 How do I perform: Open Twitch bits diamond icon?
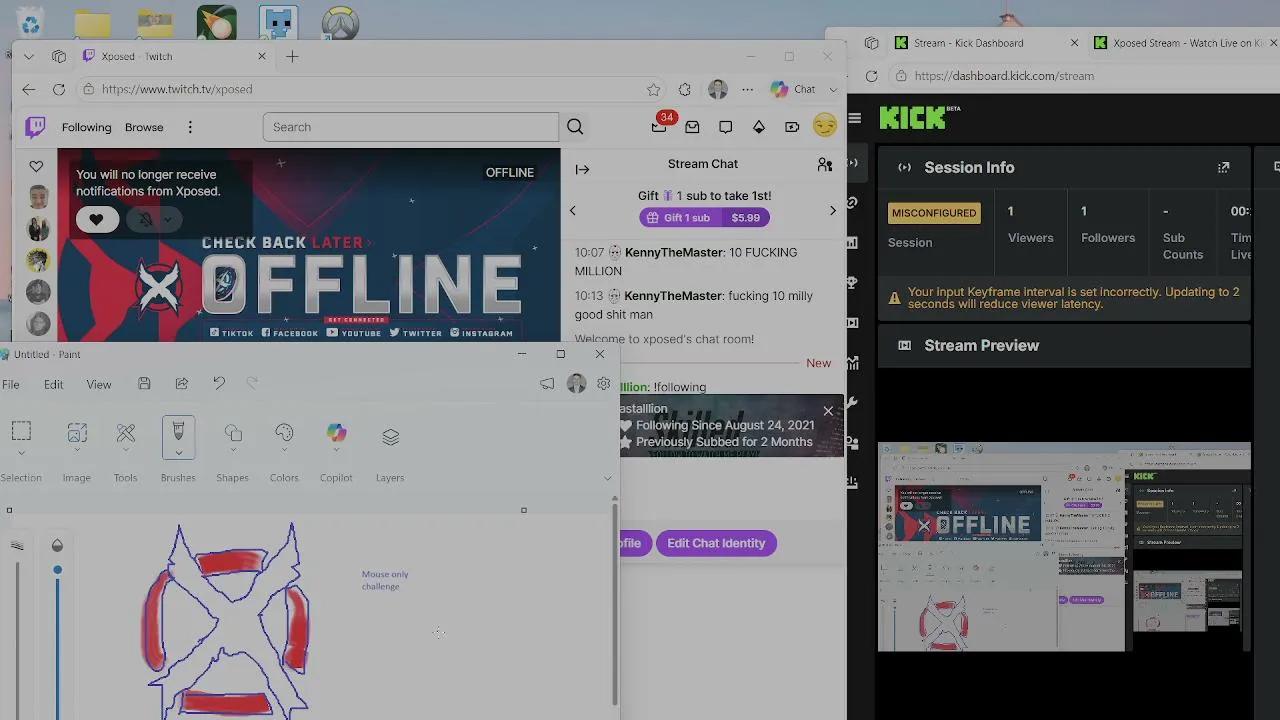pyautogui.click(x=759, y=127)
